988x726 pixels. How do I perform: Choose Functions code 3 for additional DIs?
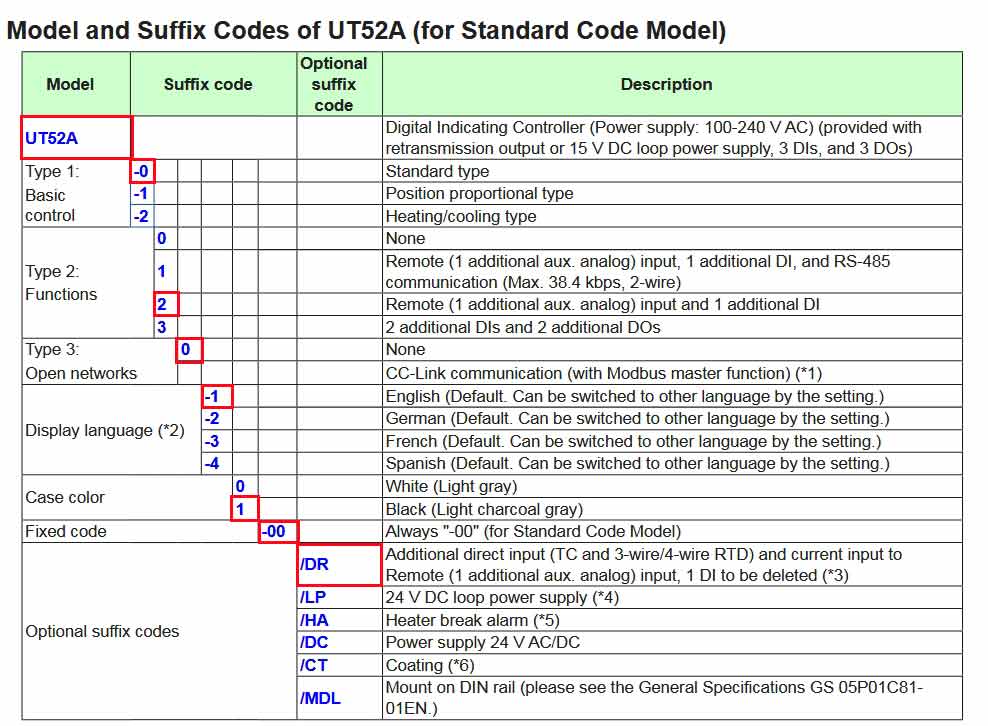pos(164,326)
